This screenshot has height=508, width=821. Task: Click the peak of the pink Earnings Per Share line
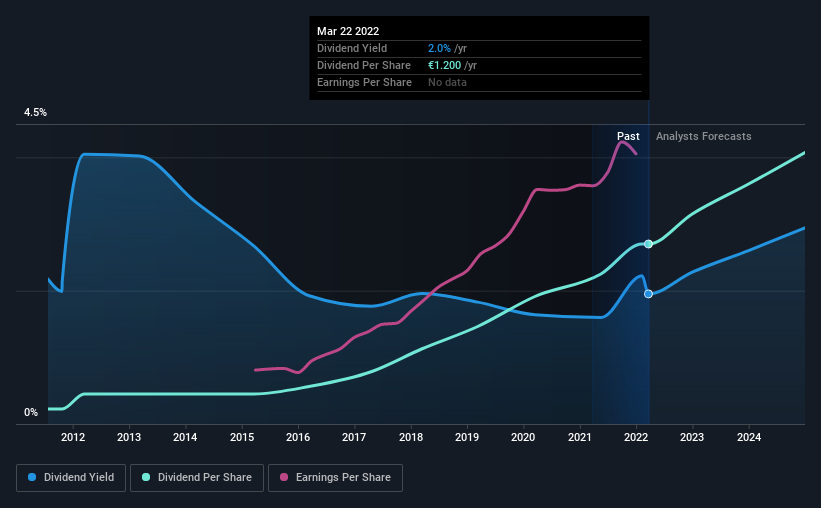[x=622, y=141]
